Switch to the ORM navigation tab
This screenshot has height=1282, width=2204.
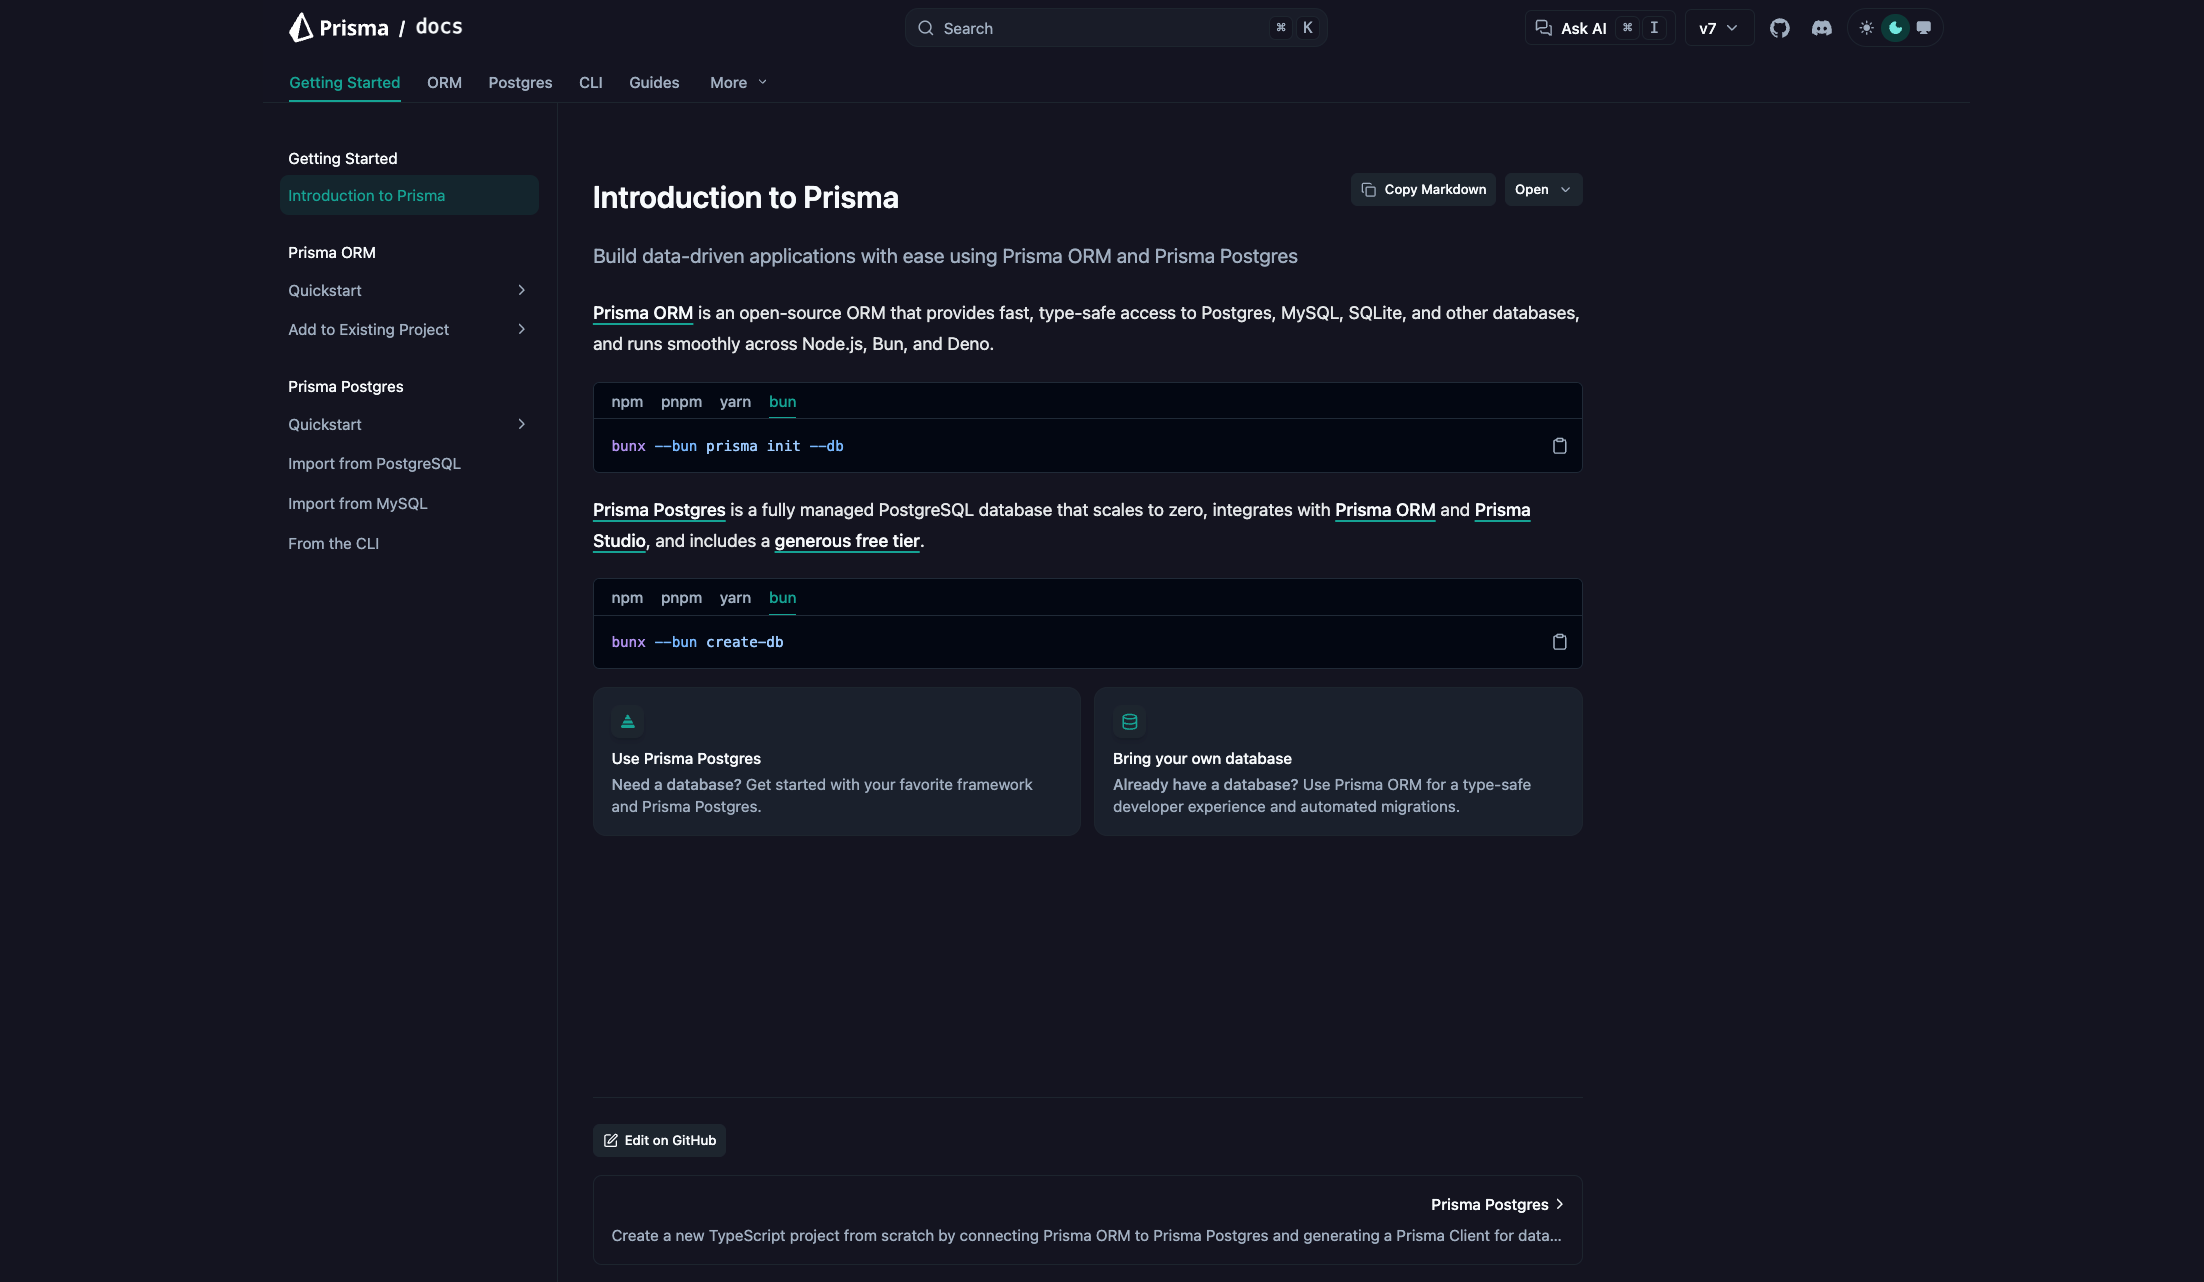pyautogui.click(x=444, y=83)
